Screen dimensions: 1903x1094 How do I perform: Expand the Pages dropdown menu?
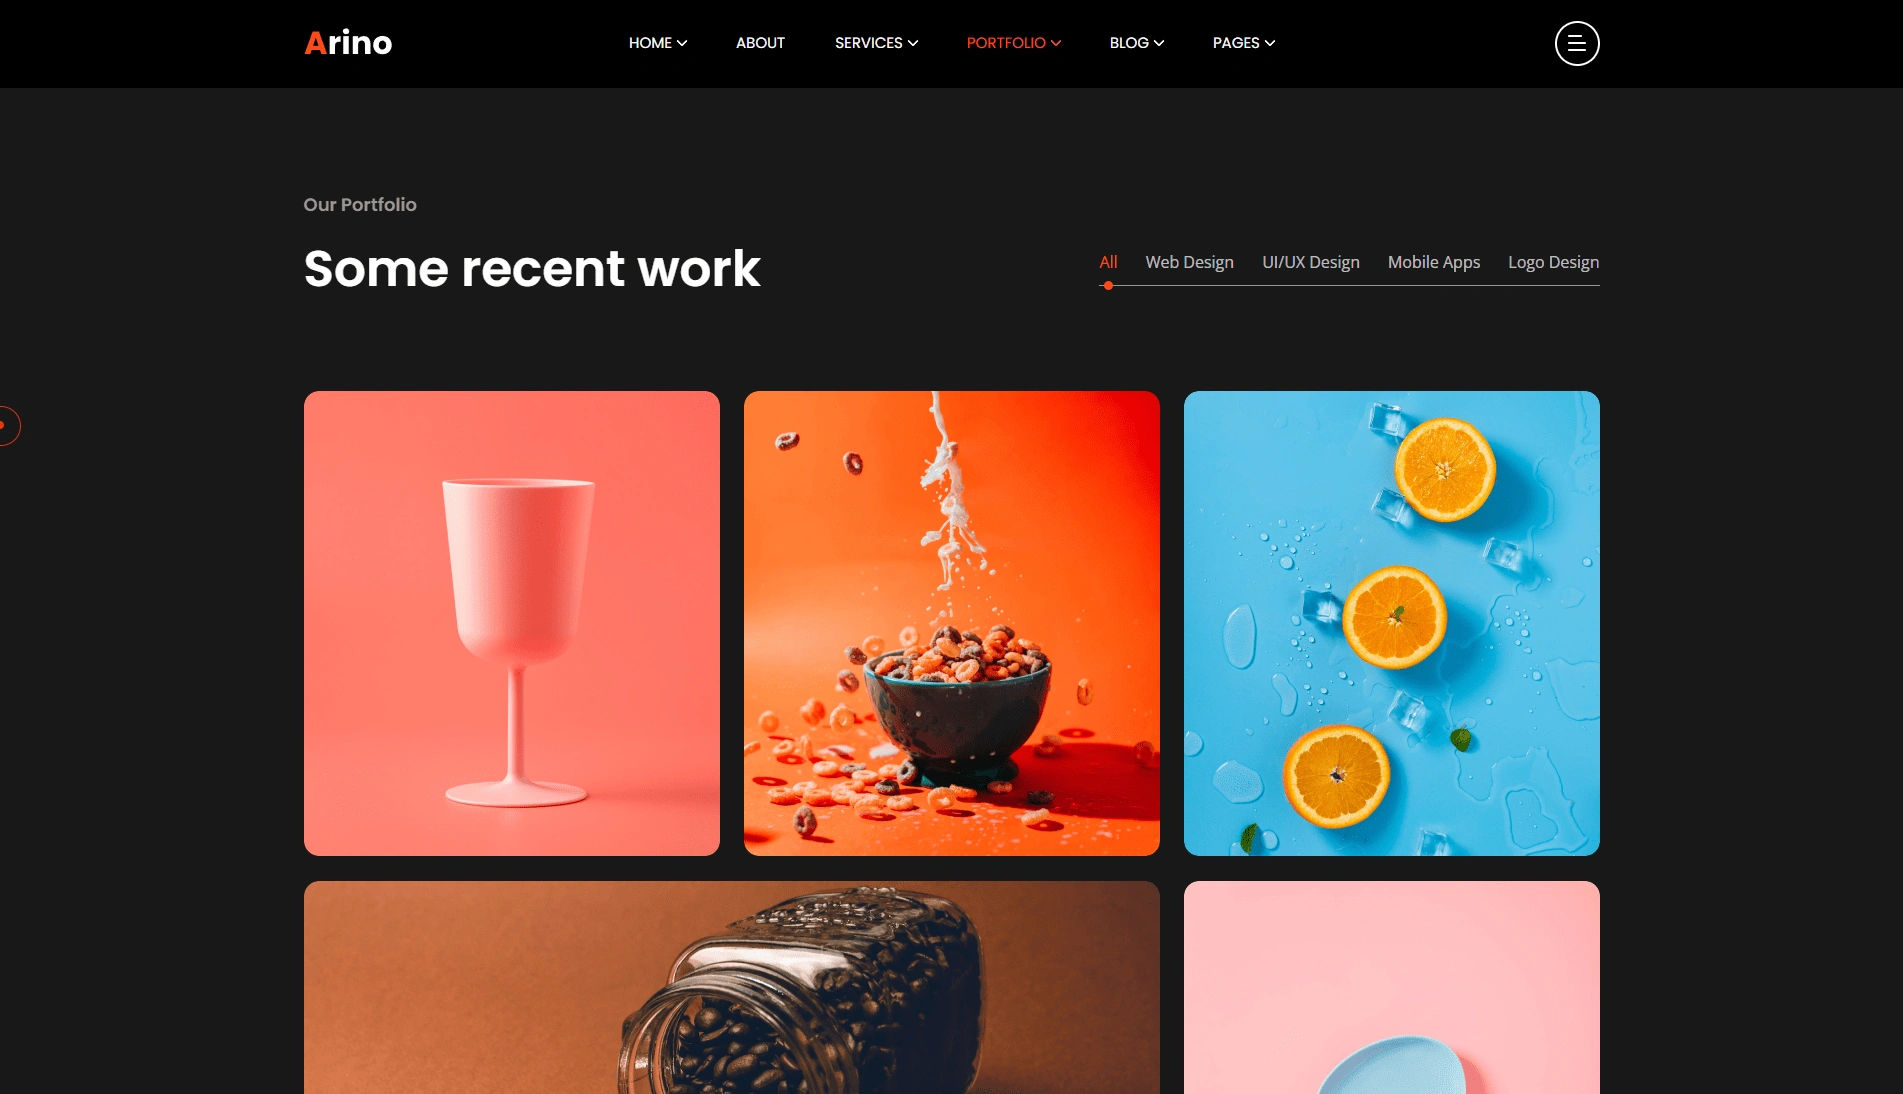tap(1243, 43)
